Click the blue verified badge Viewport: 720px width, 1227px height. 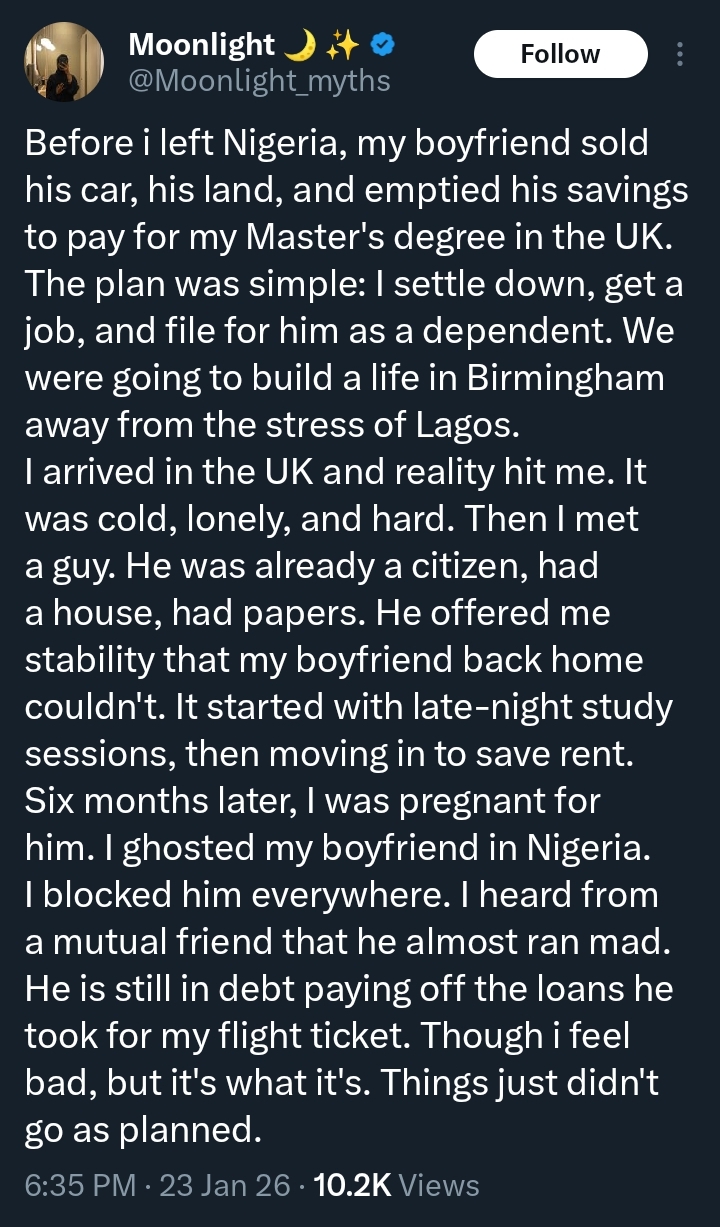tap(382, 44)
